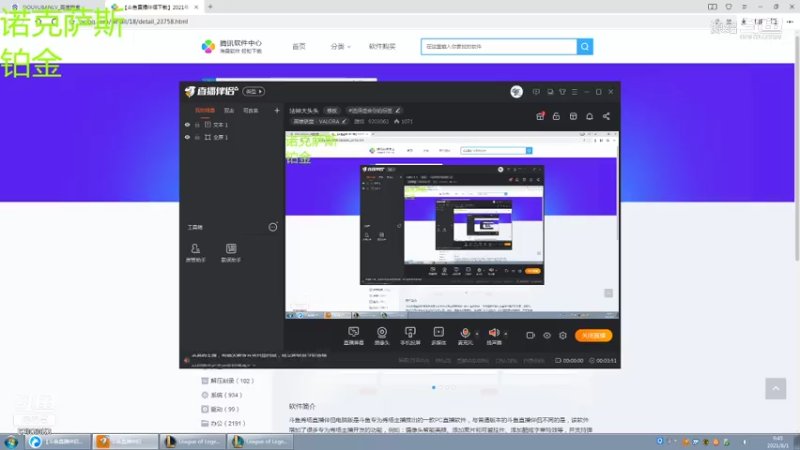Start recording with the camcorder icon

coord(531,335)
